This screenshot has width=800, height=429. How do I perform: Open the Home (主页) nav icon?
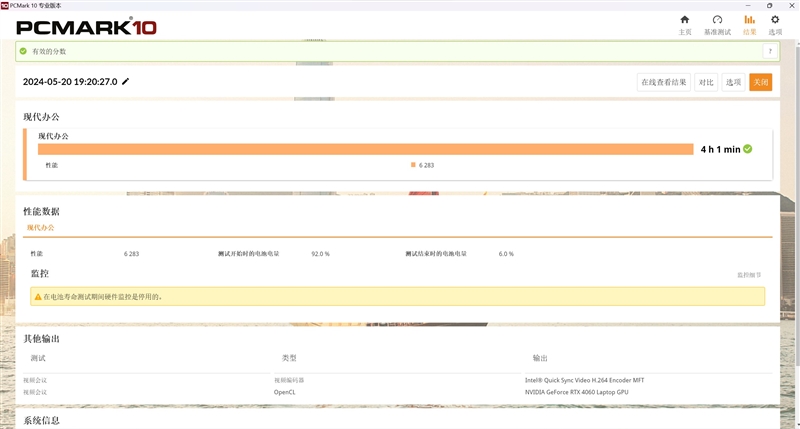click(x=685, y=20)
